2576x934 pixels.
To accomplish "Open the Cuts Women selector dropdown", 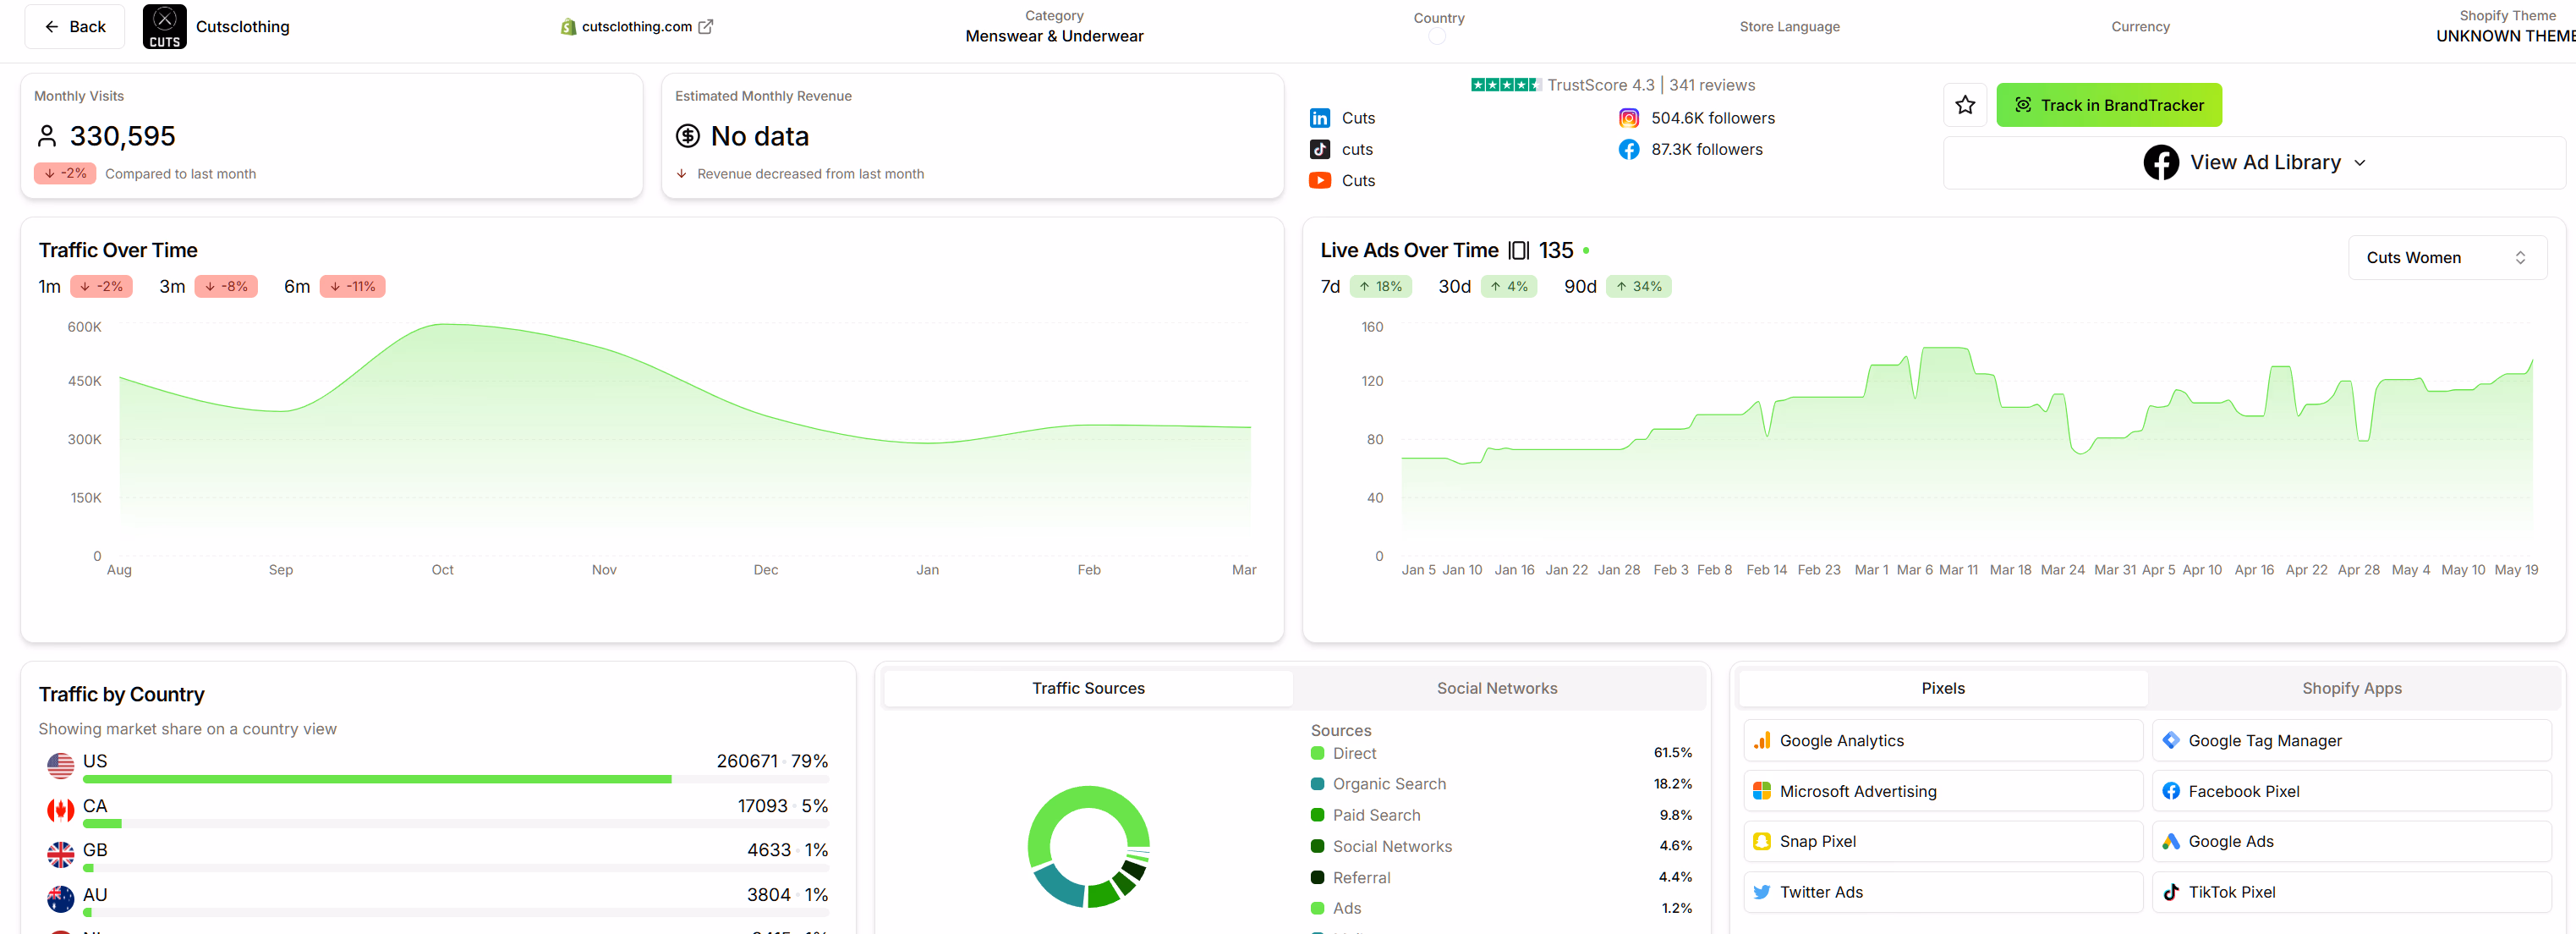I will click(x=2447, y=258).
